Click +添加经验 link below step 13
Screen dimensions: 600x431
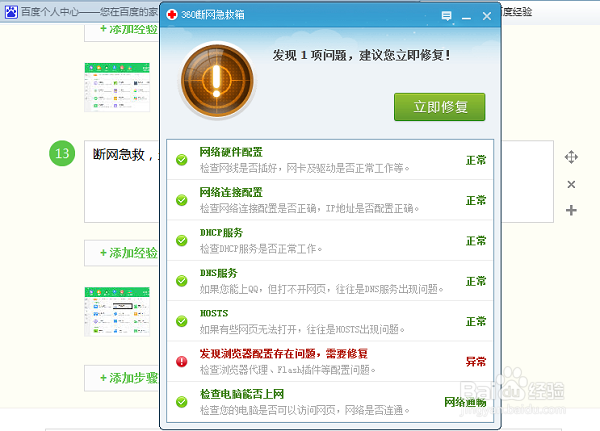[129, 253]
